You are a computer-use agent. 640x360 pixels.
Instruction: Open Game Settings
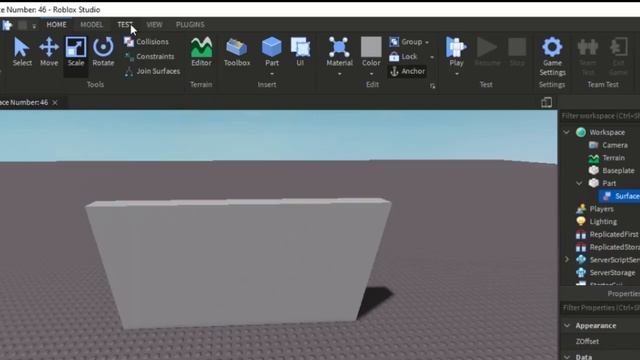[552, 56]
